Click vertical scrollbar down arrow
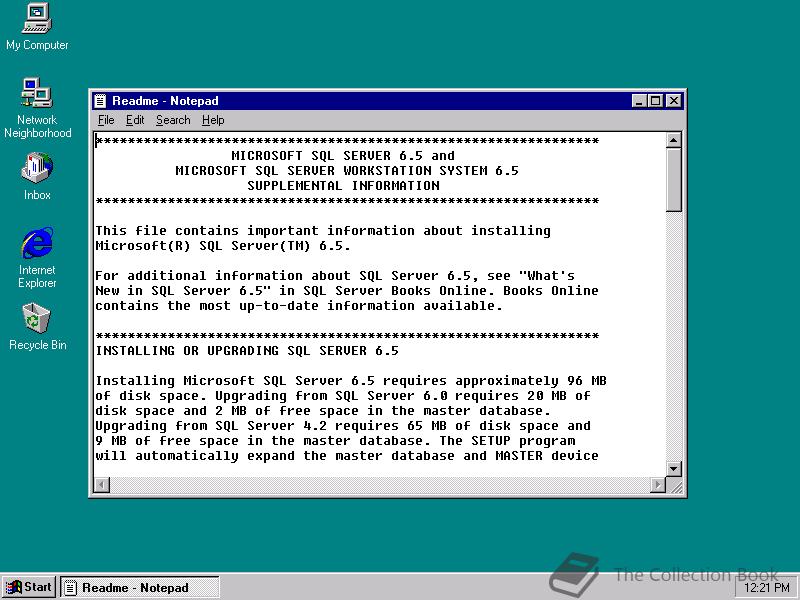 point(673,468)
